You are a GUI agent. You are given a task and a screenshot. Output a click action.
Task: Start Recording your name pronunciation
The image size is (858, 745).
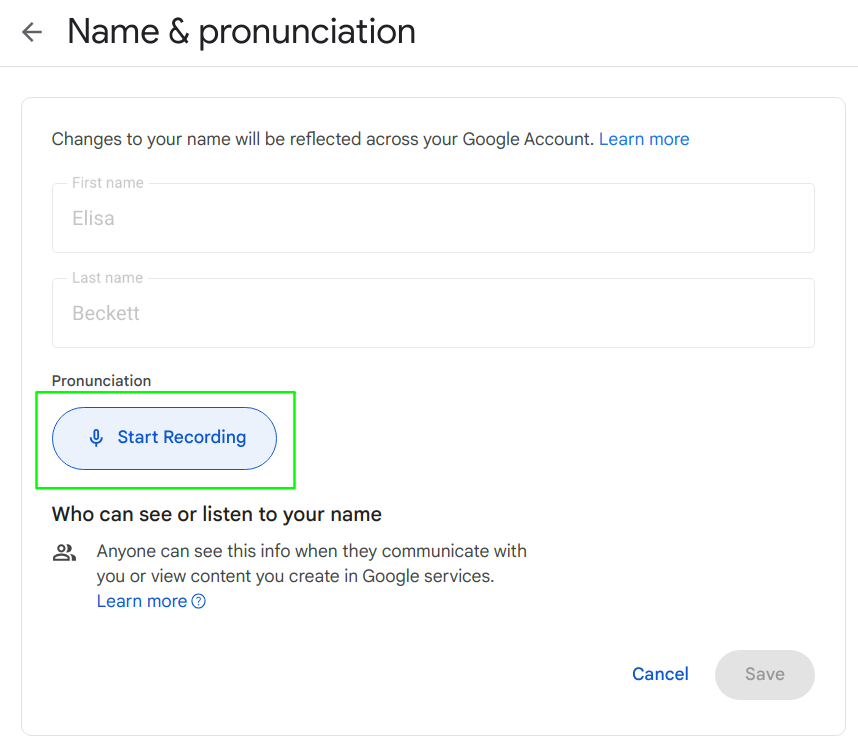[x=164, y=438]
